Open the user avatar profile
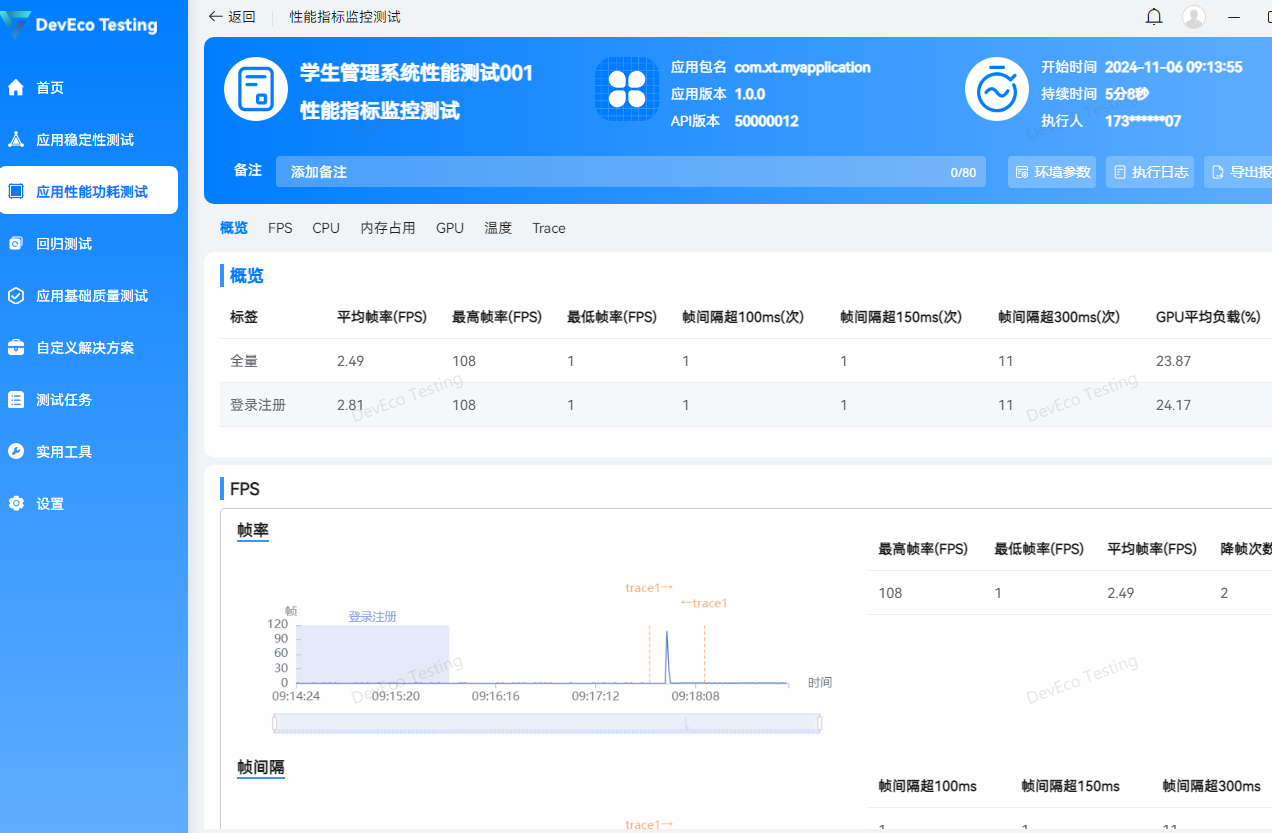Image resolution: width=1272 pixels, height=833 pixels. [x=1194, y=17]
